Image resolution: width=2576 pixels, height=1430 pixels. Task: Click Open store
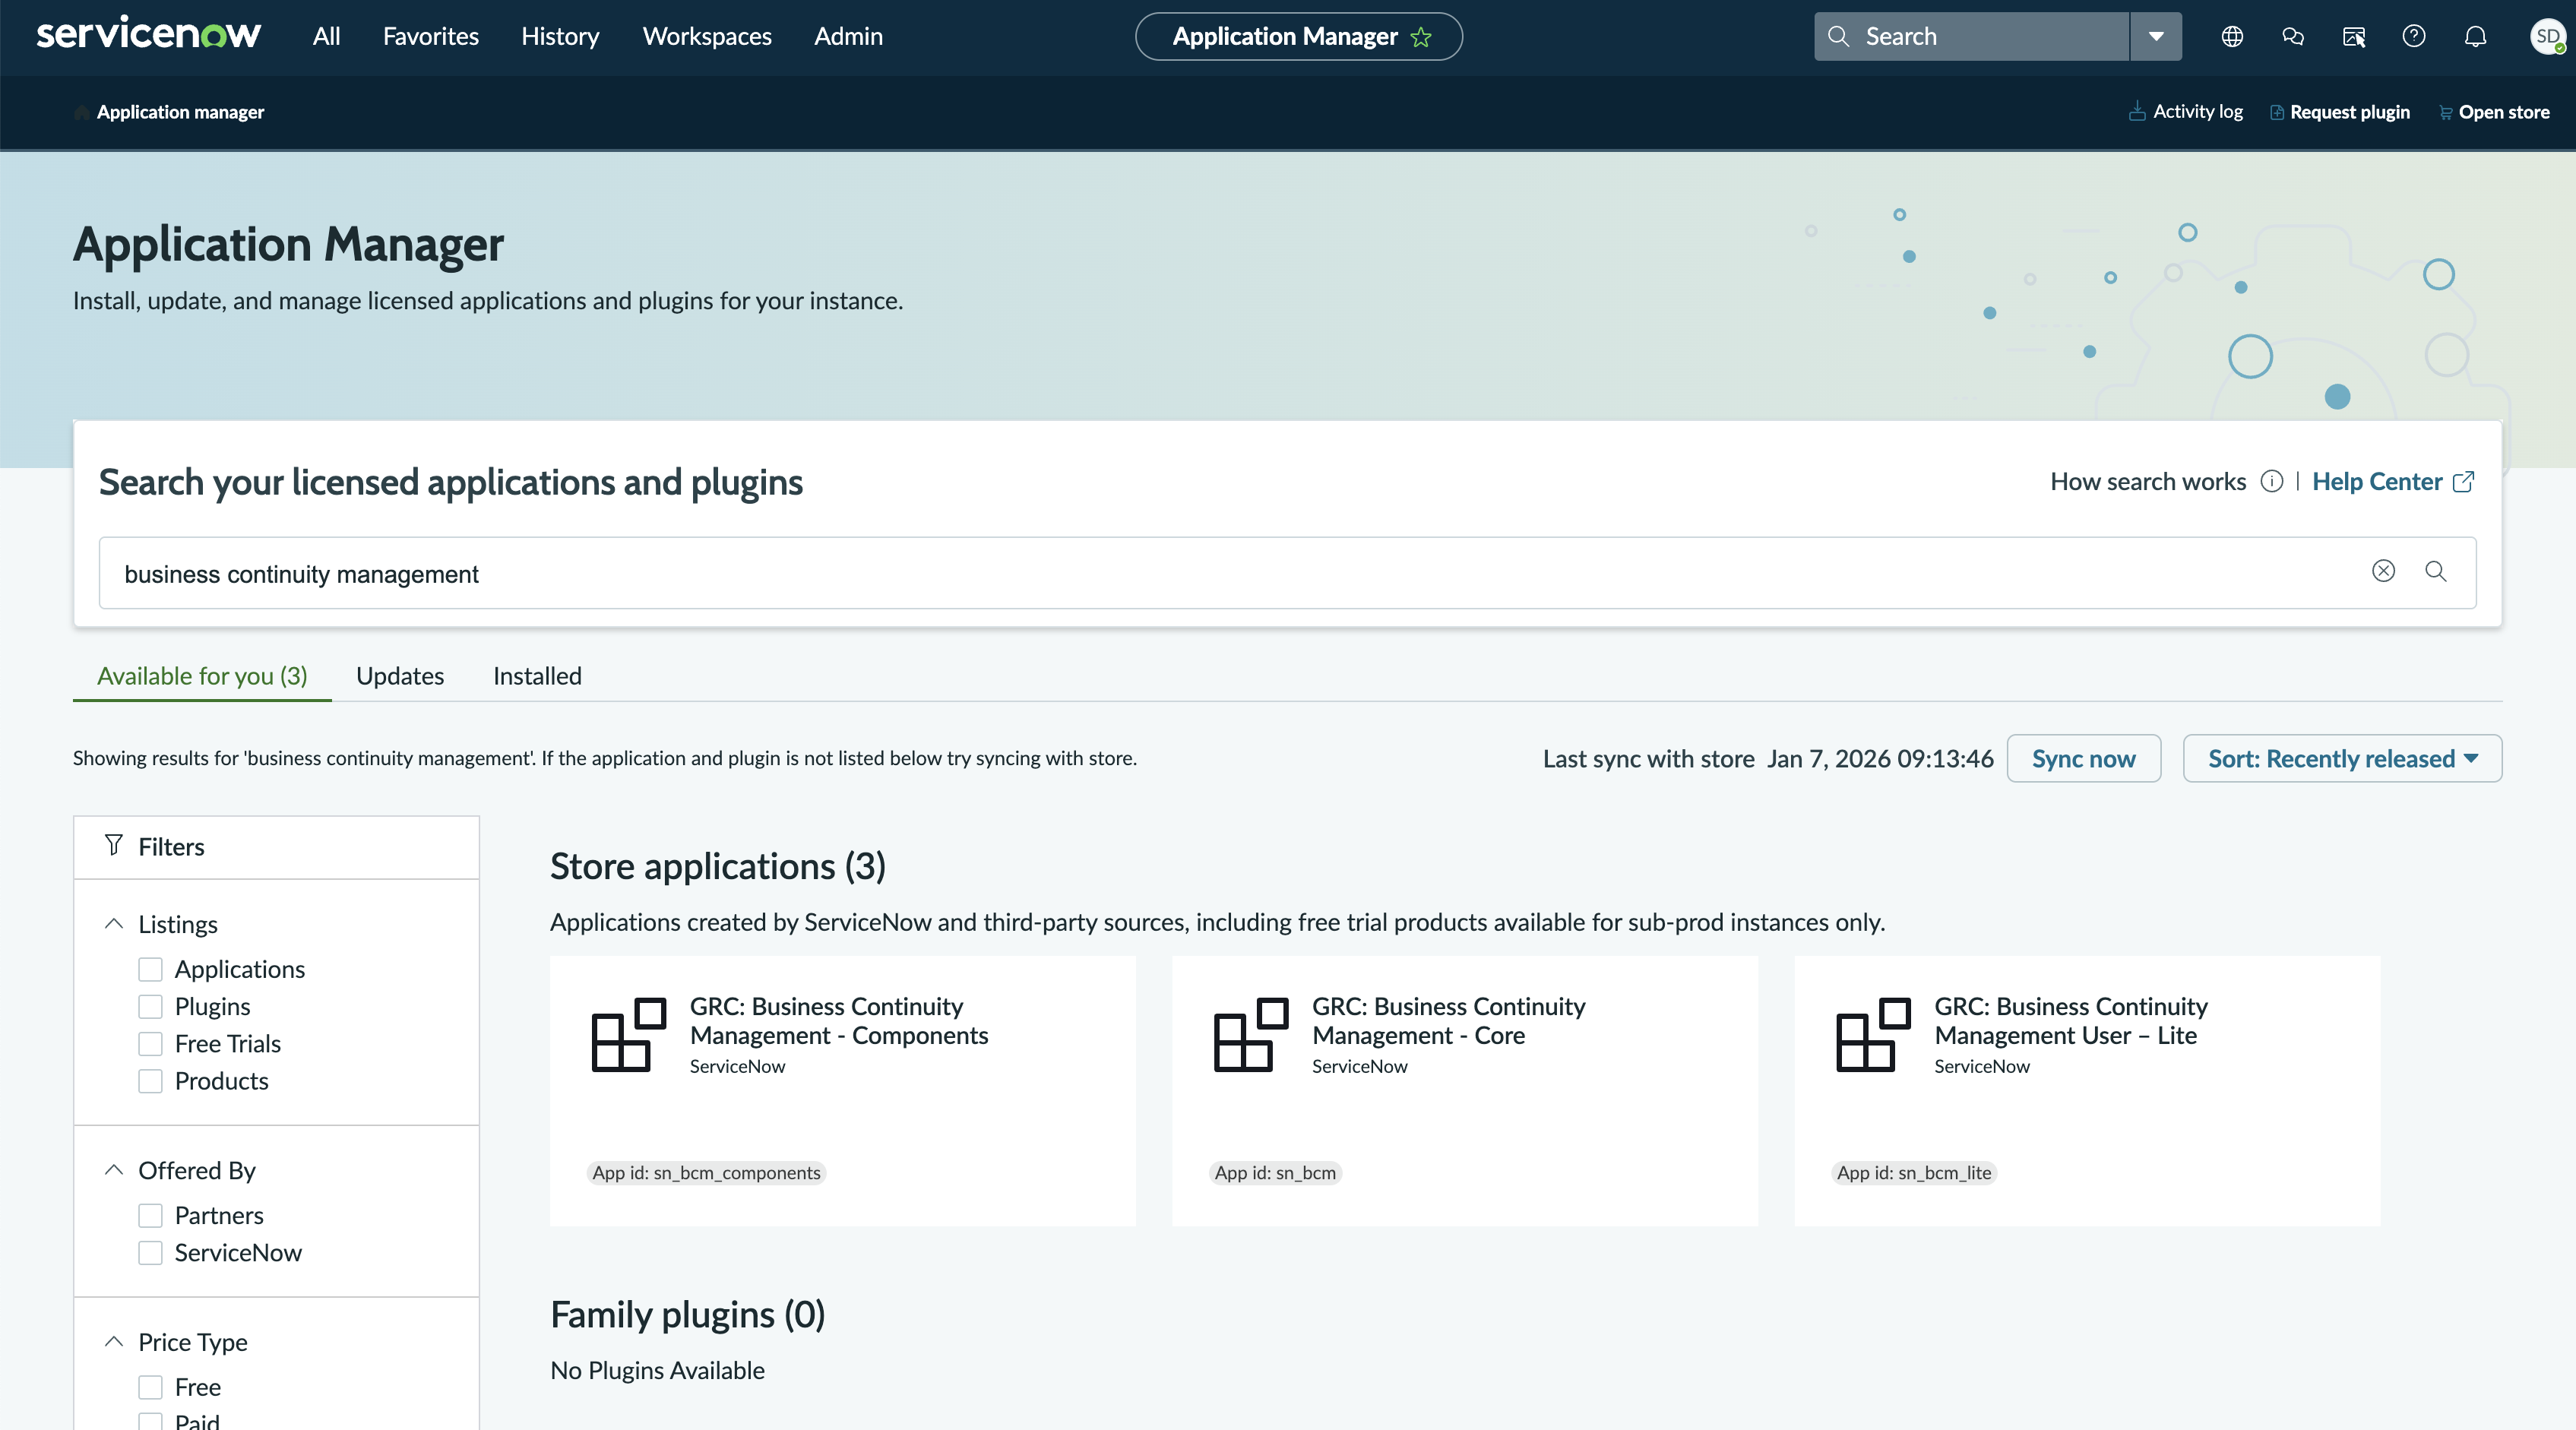click(2503, 112)
